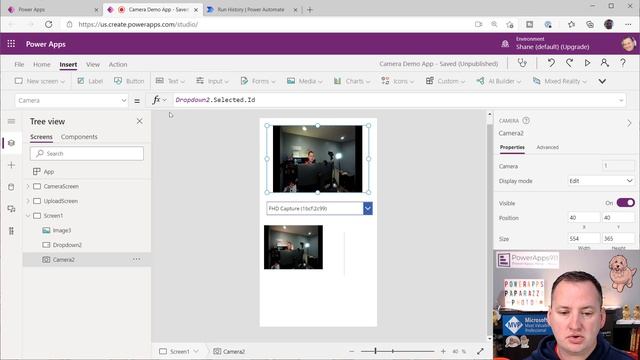Open the Input ribbon dropdown

pos(212,81)
